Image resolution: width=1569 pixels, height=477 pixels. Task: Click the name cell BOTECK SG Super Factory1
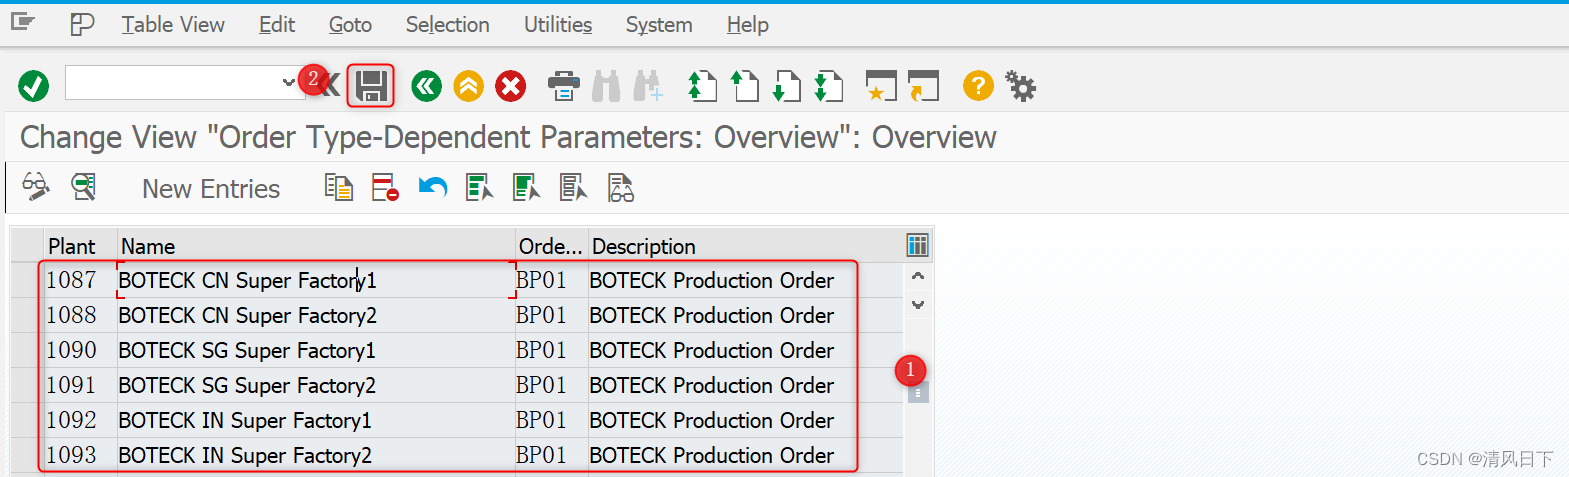[316, 350]
